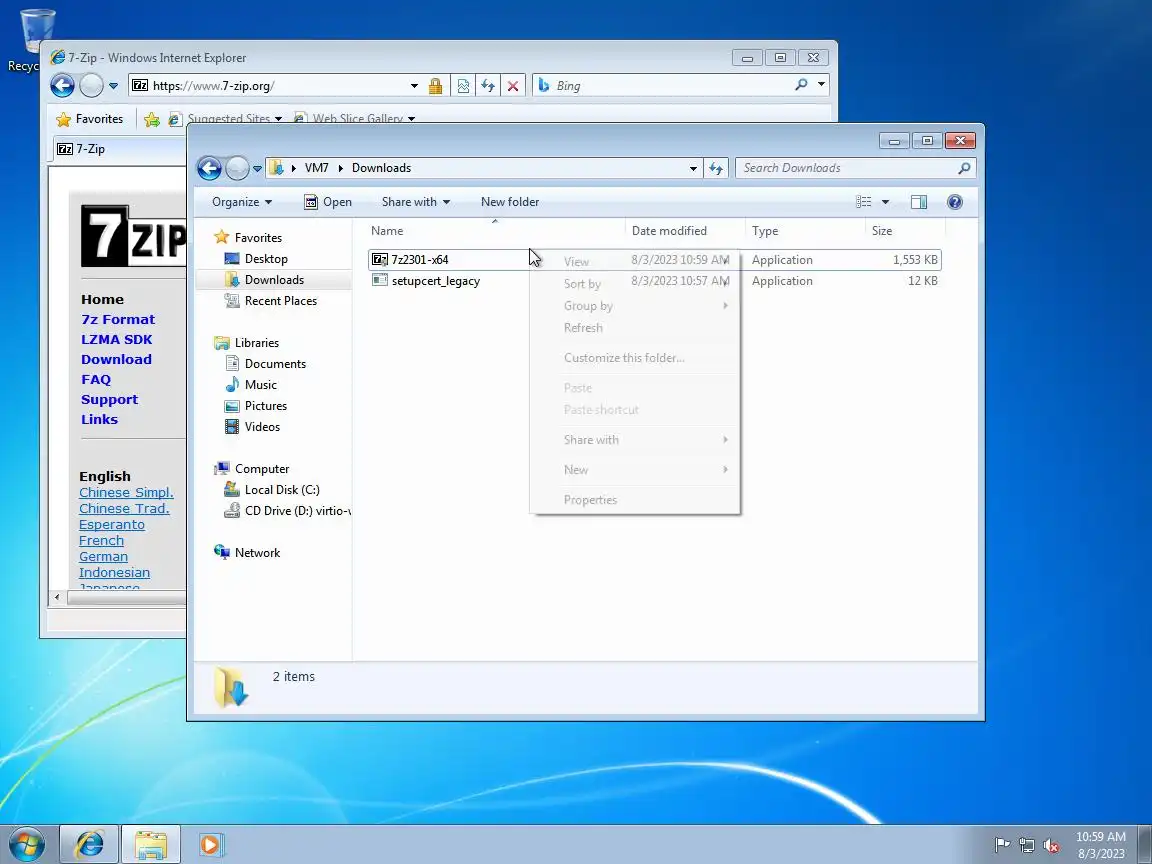
Task: Go back in Explorer using back arrow
Action: click(x=209, y=168)
